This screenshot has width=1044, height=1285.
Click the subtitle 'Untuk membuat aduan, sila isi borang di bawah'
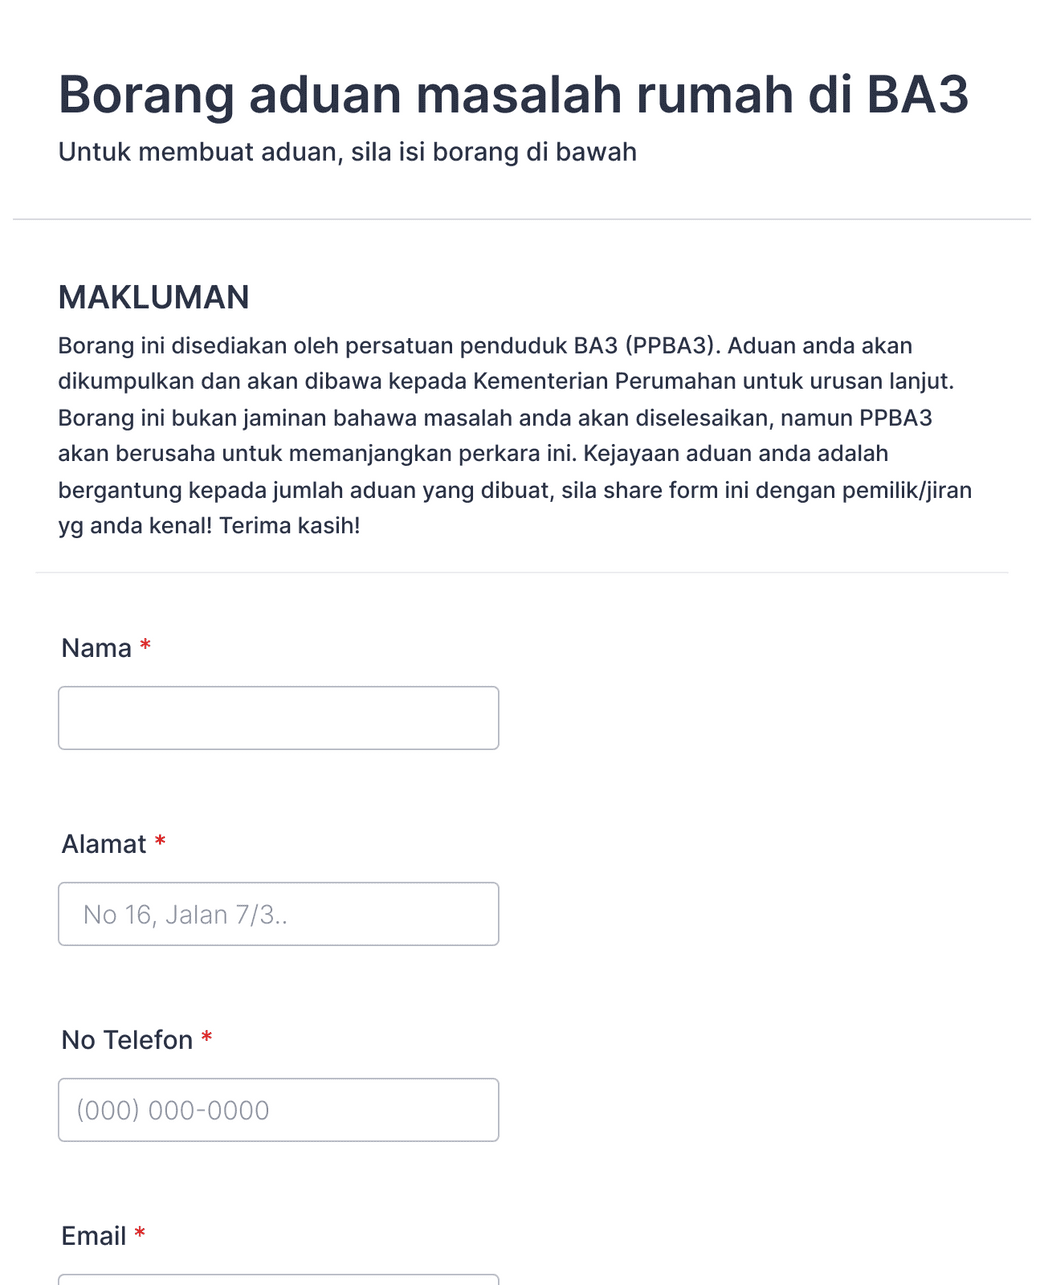click(348, 152)
